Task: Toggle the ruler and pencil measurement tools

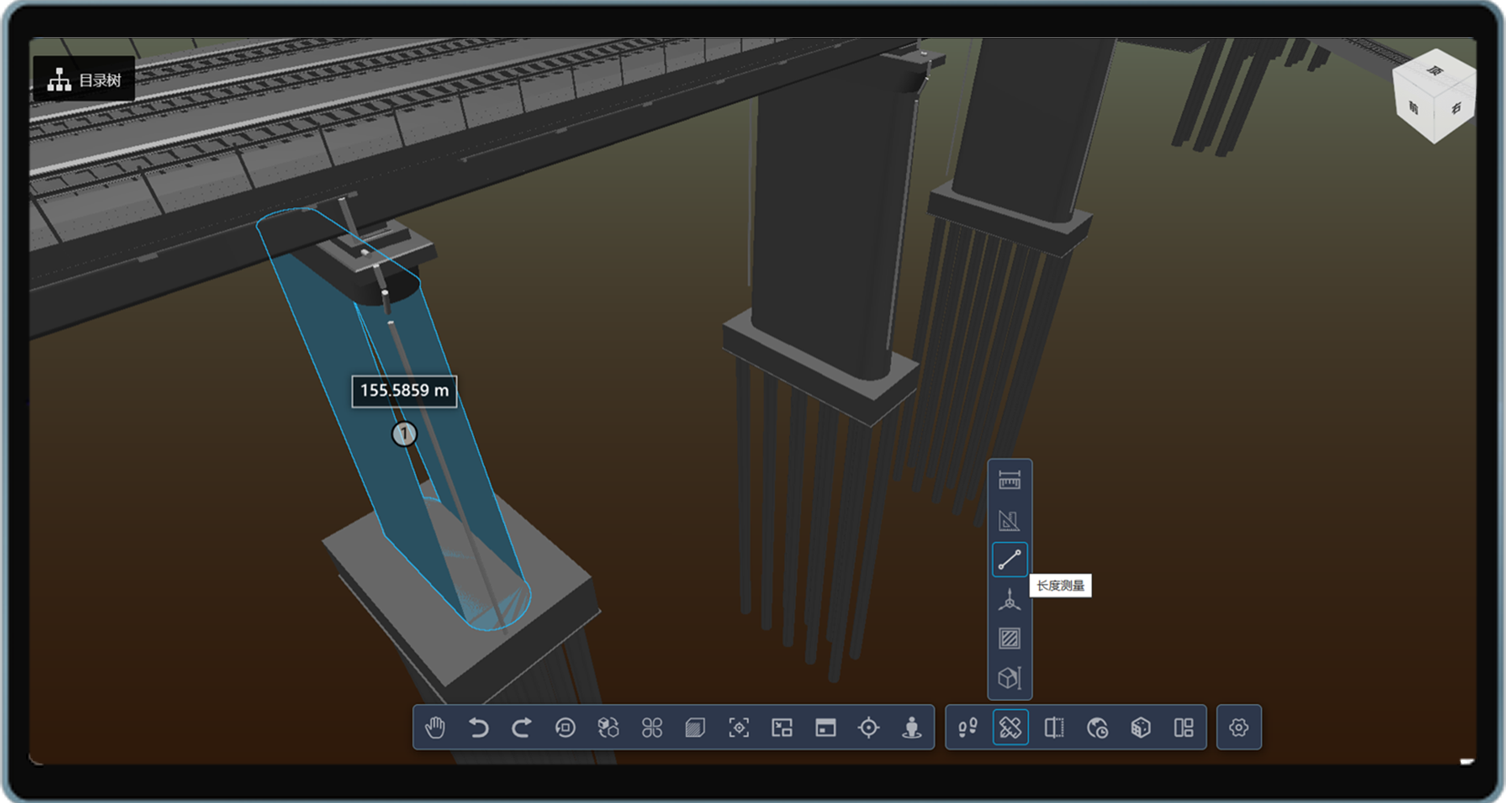Action: click(1010, 727)
